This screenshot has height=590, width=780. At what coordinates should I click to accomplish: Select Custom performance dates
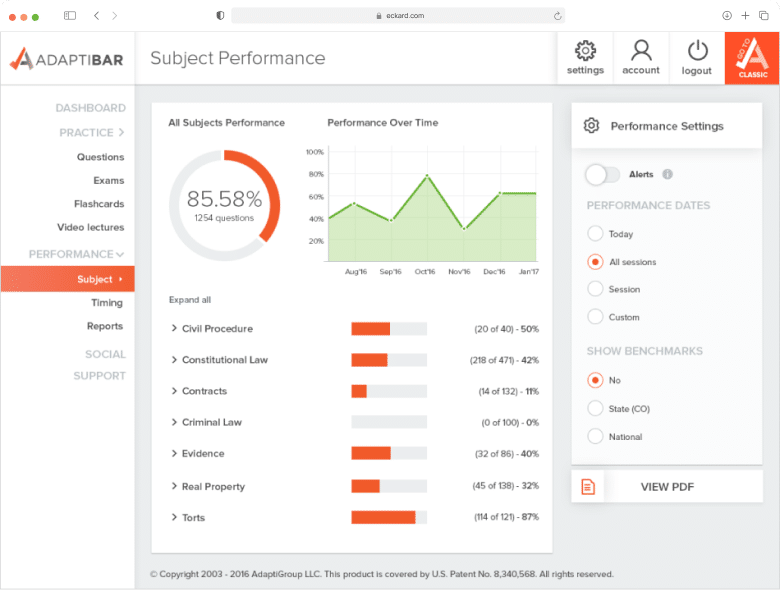(x=595, y=317)
